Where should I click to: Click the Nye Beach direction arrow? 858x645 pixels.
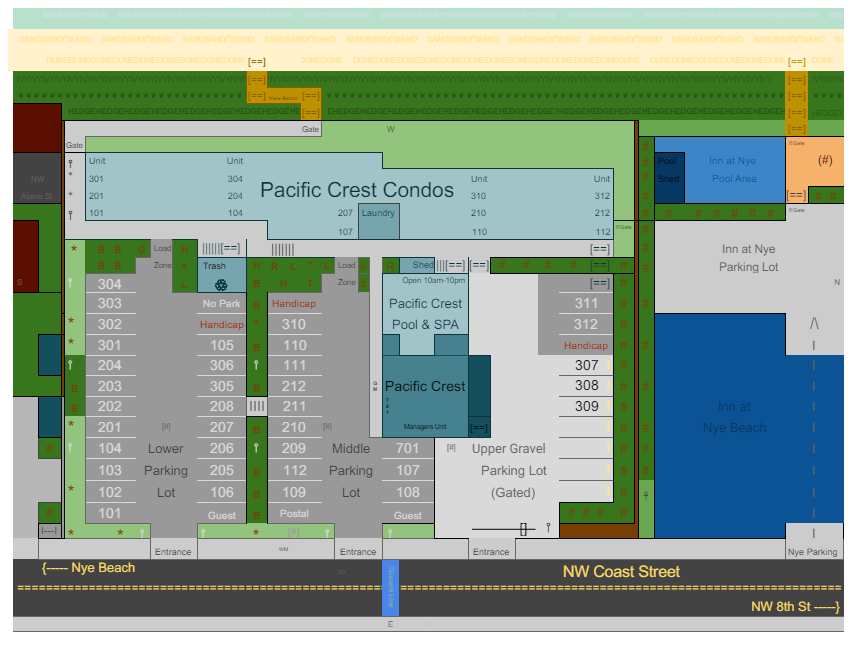pos(89,568)
